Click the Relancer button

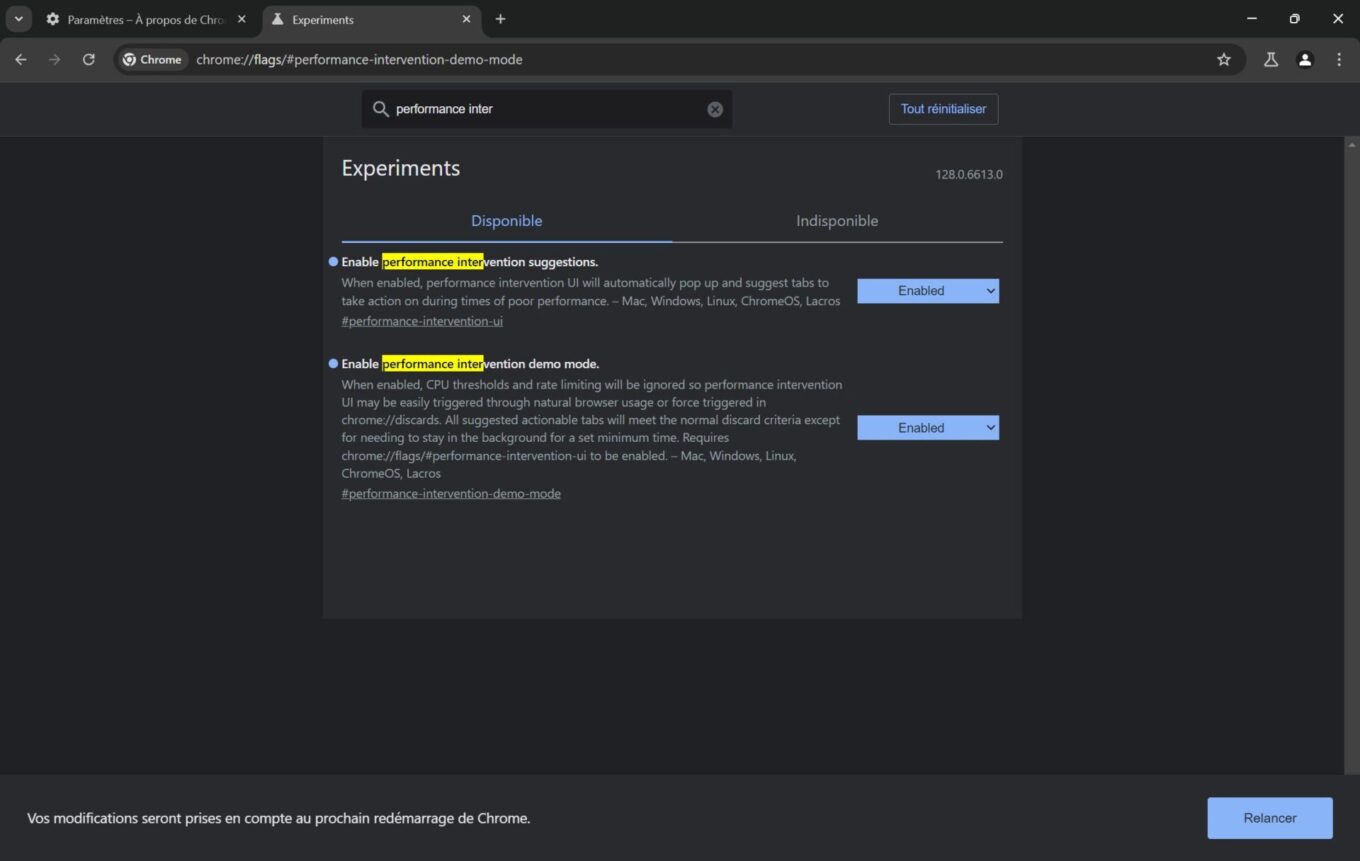pyautogui.click(x=1270, y=818)
